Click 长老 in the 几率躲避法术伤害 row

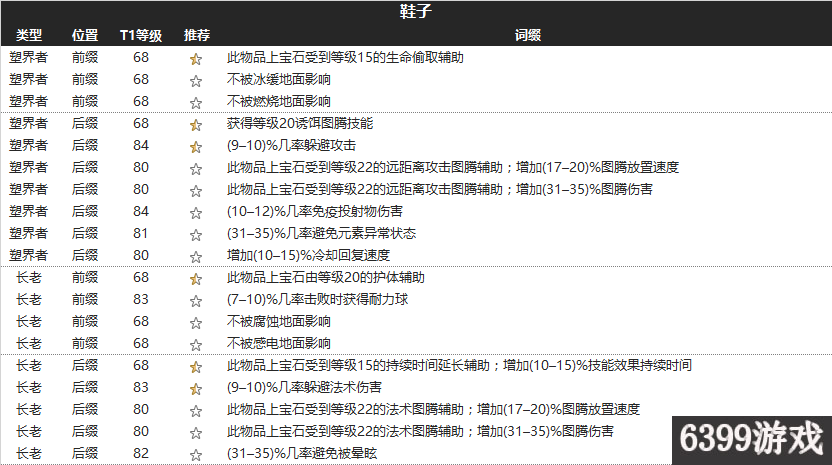click(x=29, y=388)
